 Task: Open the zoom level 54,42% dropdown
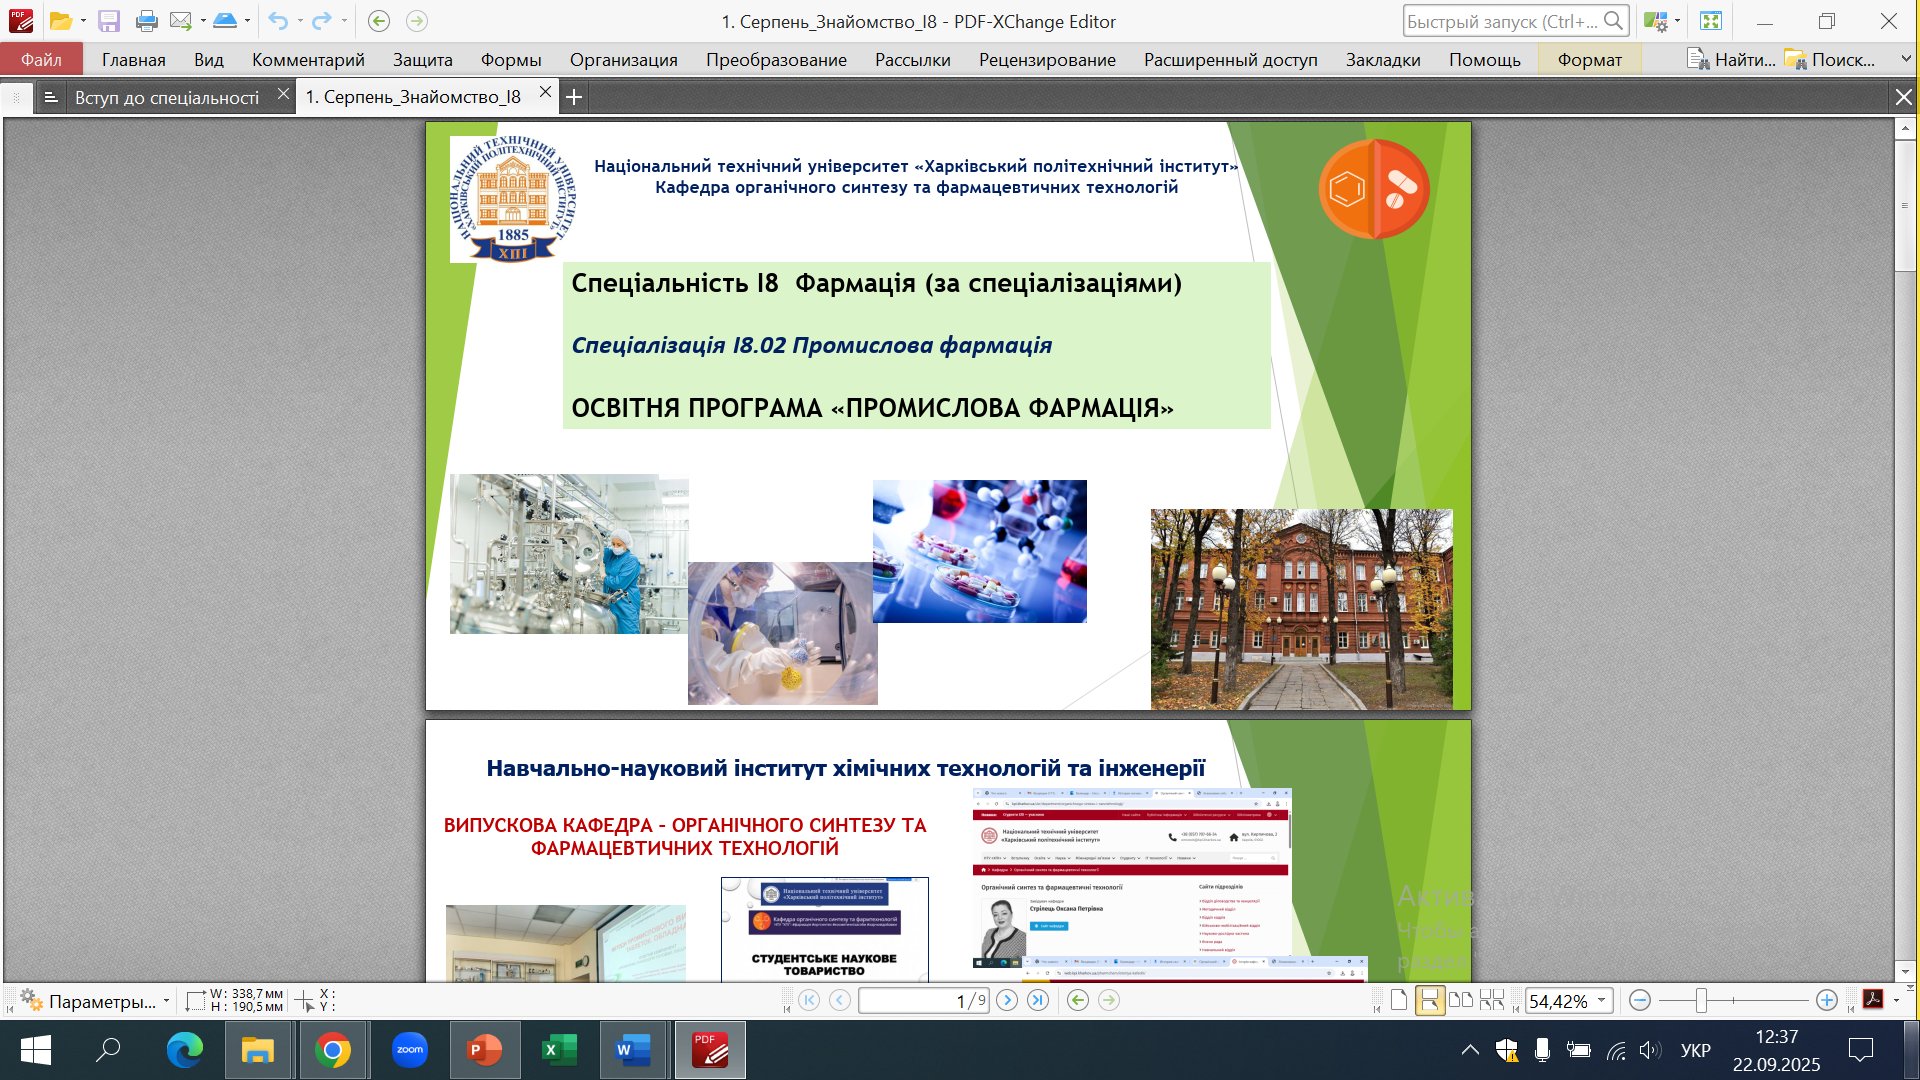point(1602,1001)
